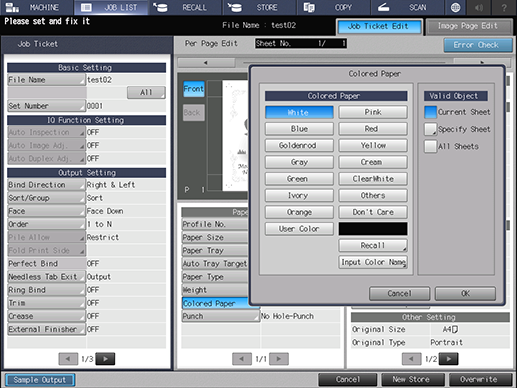Viewport: 517px width, 388px height.
Task: Click the All button in Basic Setting
Action: (x=146, y=93)
